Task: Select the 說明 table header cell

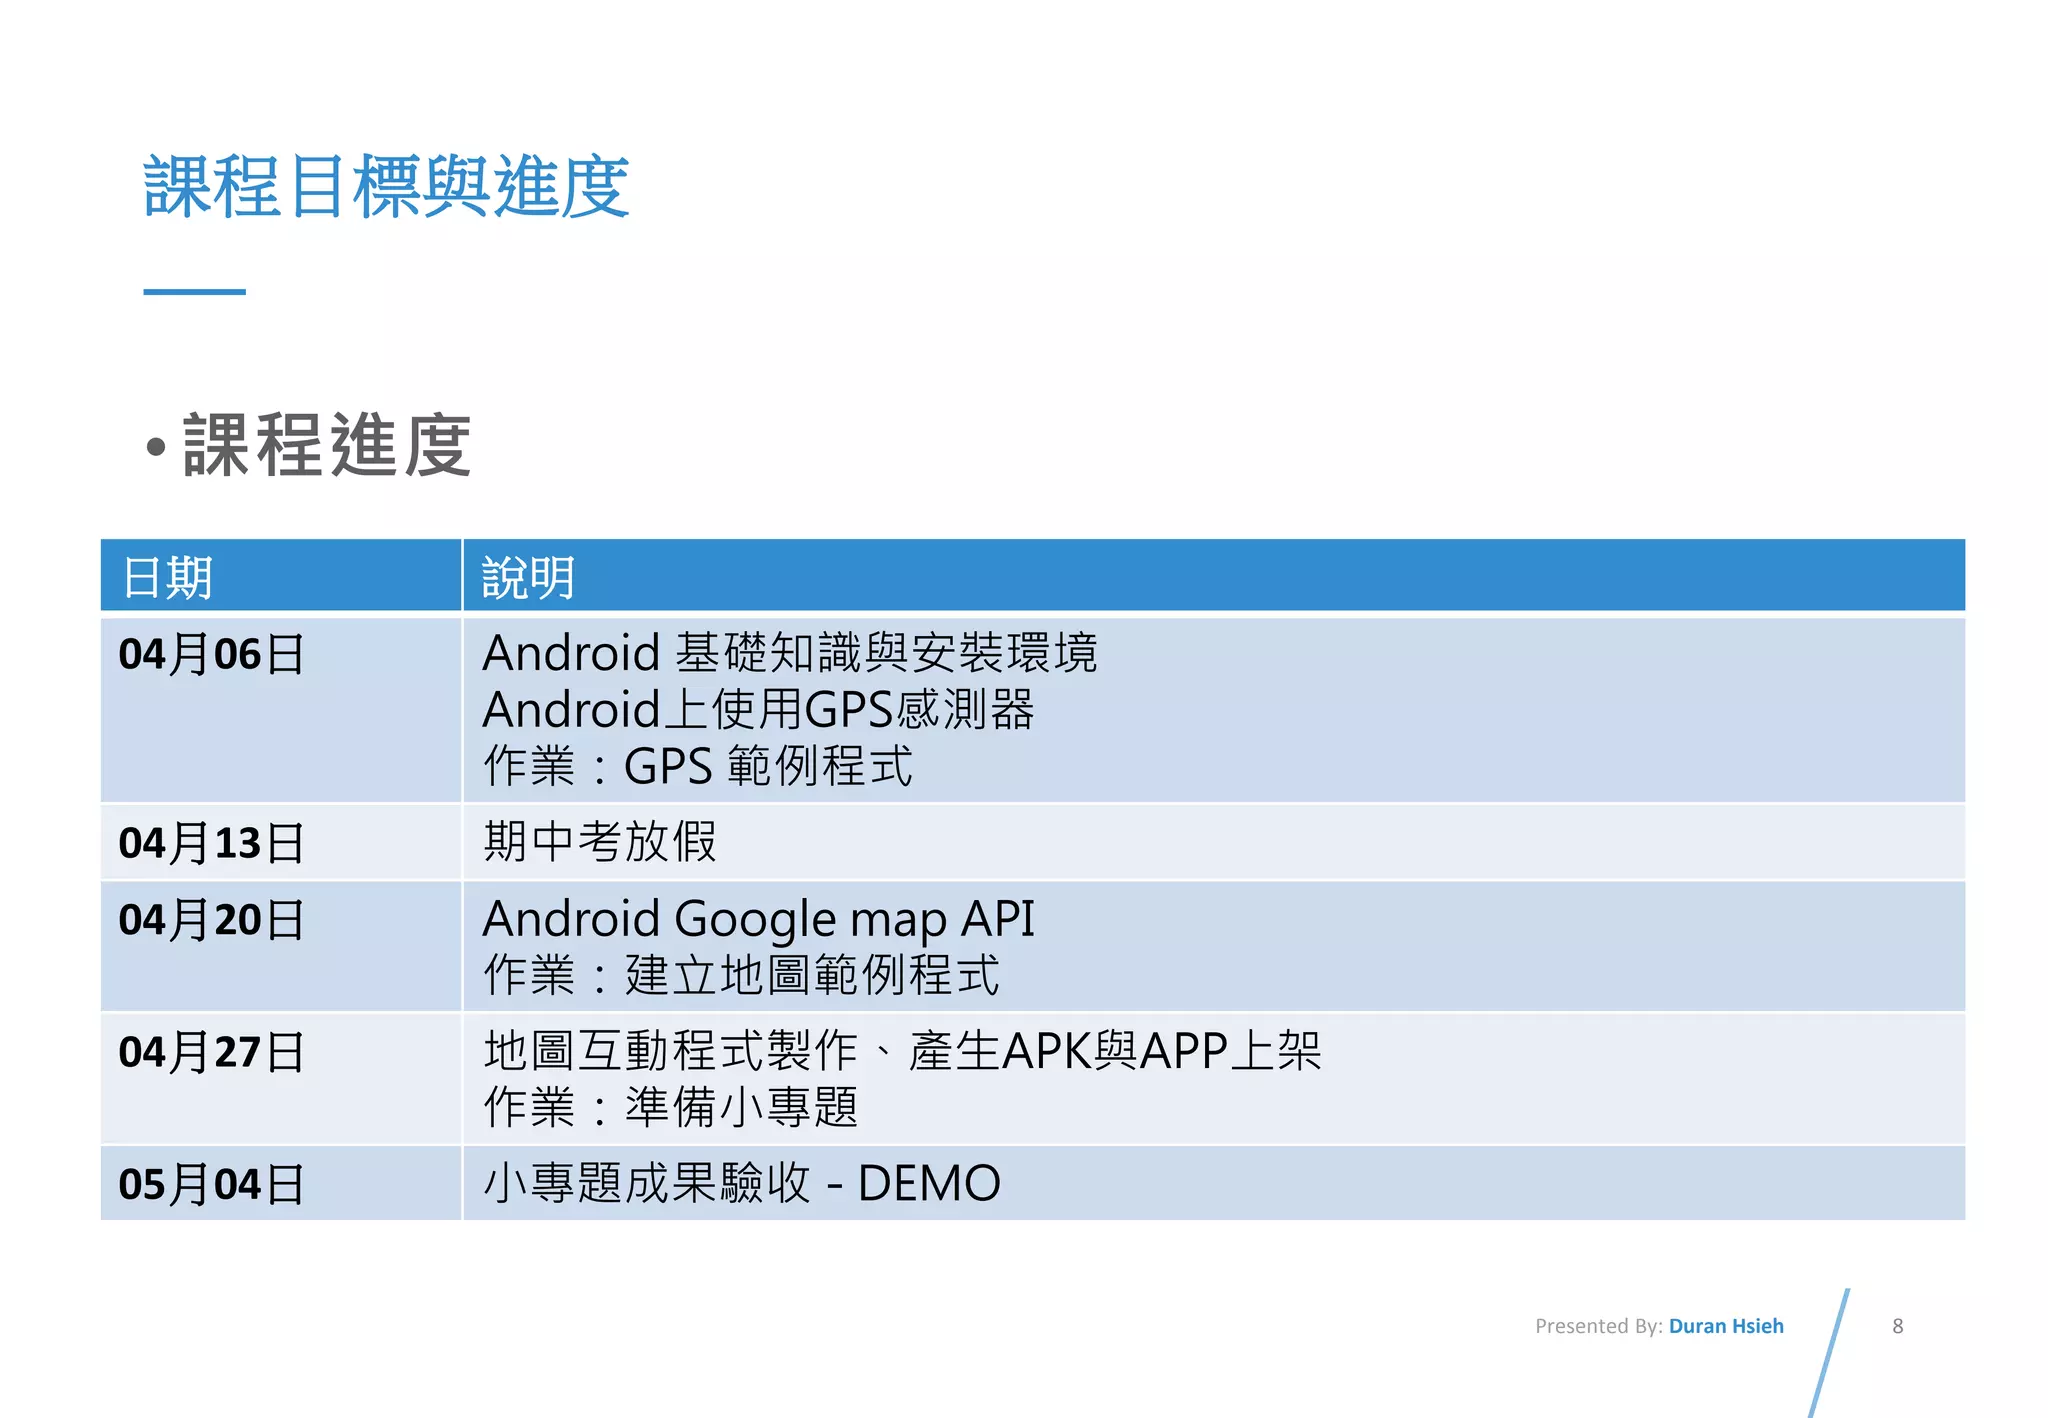Action: (x=1214, y=576)
